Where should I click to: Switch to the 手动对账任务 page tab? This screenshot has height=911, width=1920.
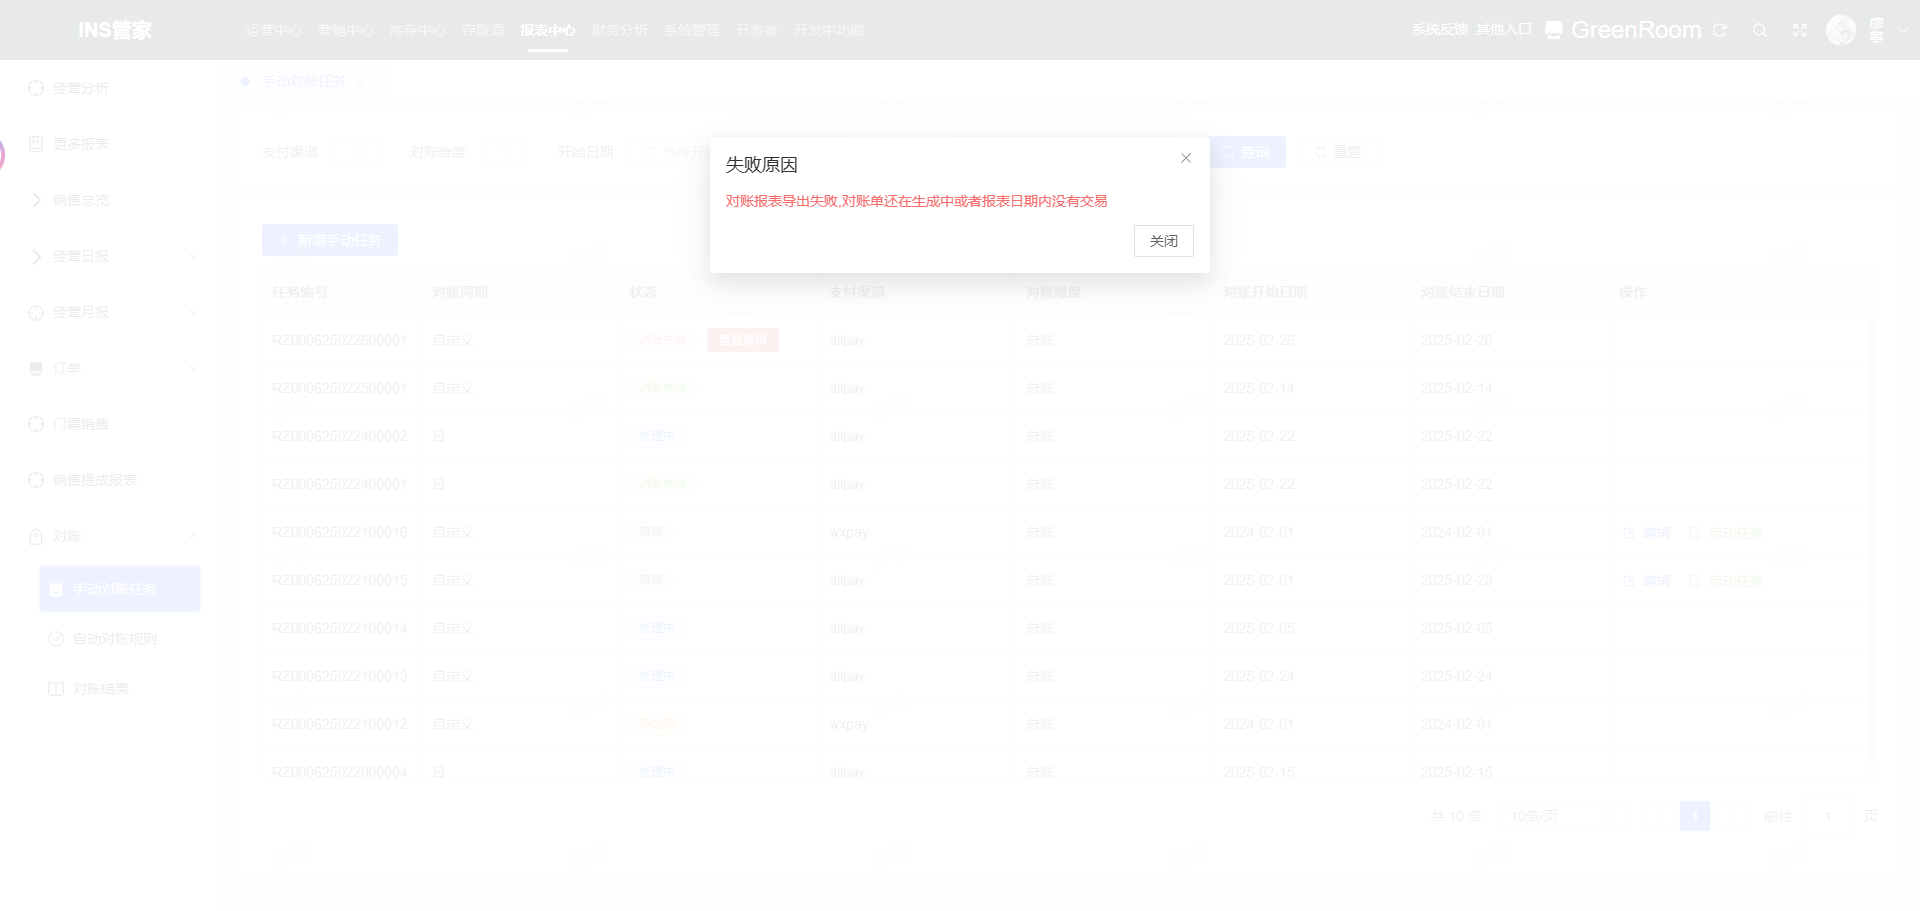click(x=304, y=82)
